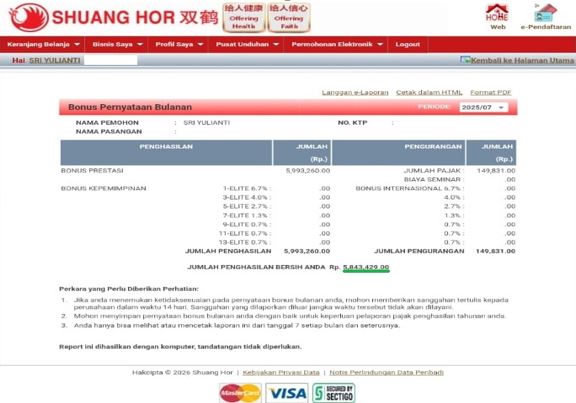Click the Offering Health badge
This screenshot has width=576, height=403.
(244, 17)
